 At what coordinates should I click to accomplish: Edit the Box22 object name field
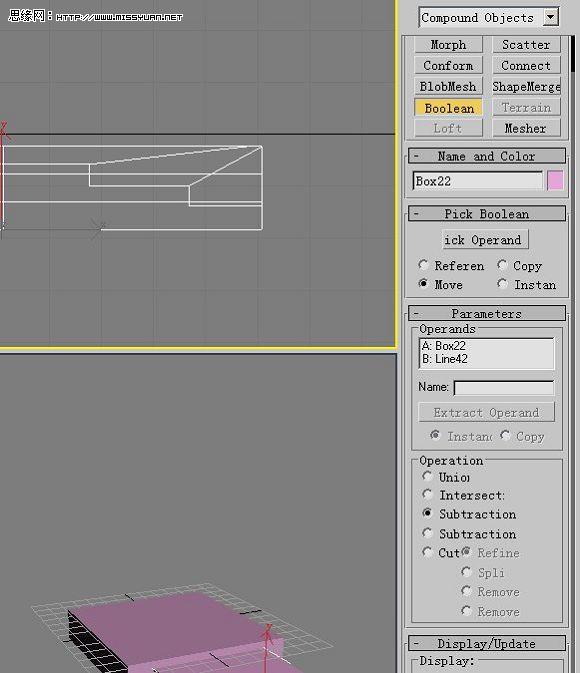tap(477, 181)
